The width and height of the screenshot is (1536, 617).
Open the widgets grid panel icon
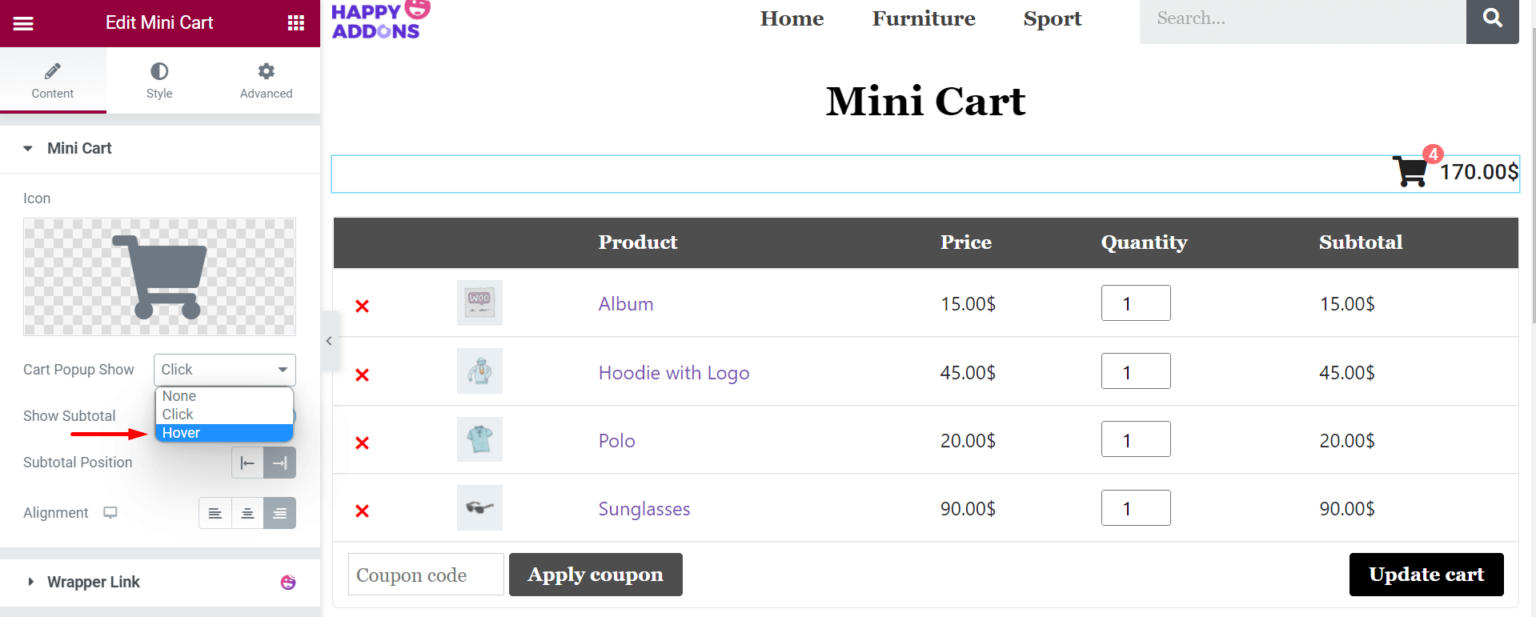pyautogui.click(x=296, y=23)
